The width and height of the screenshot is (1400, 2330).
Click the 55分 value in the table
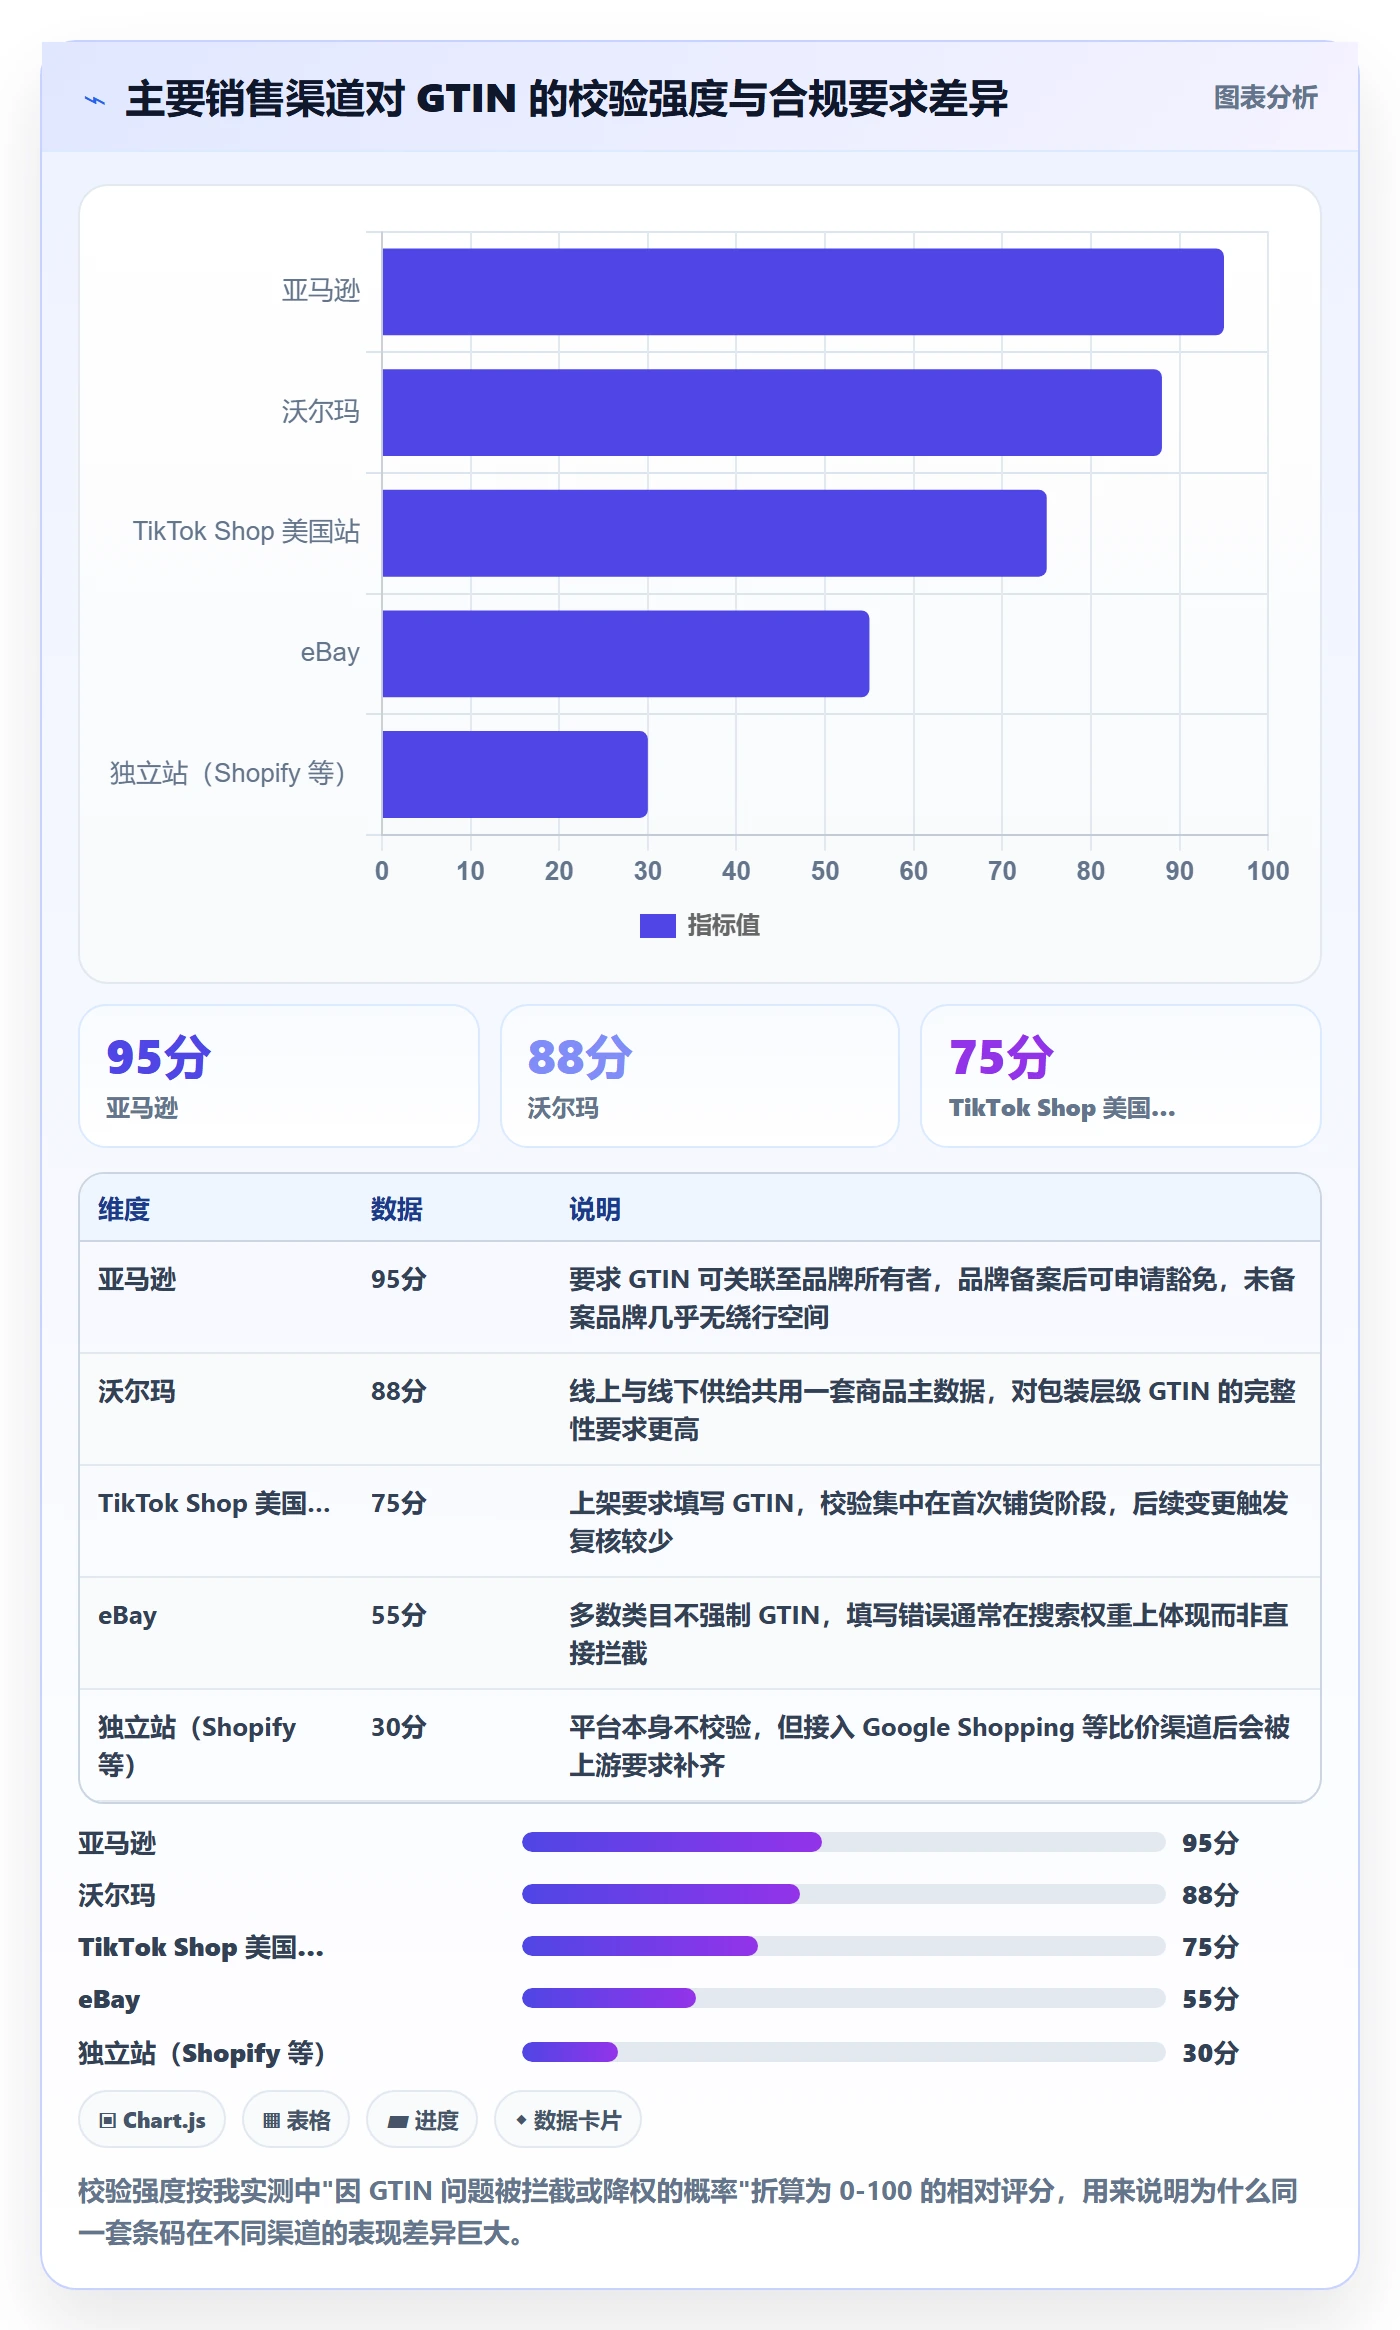(x=399, y=1615)
